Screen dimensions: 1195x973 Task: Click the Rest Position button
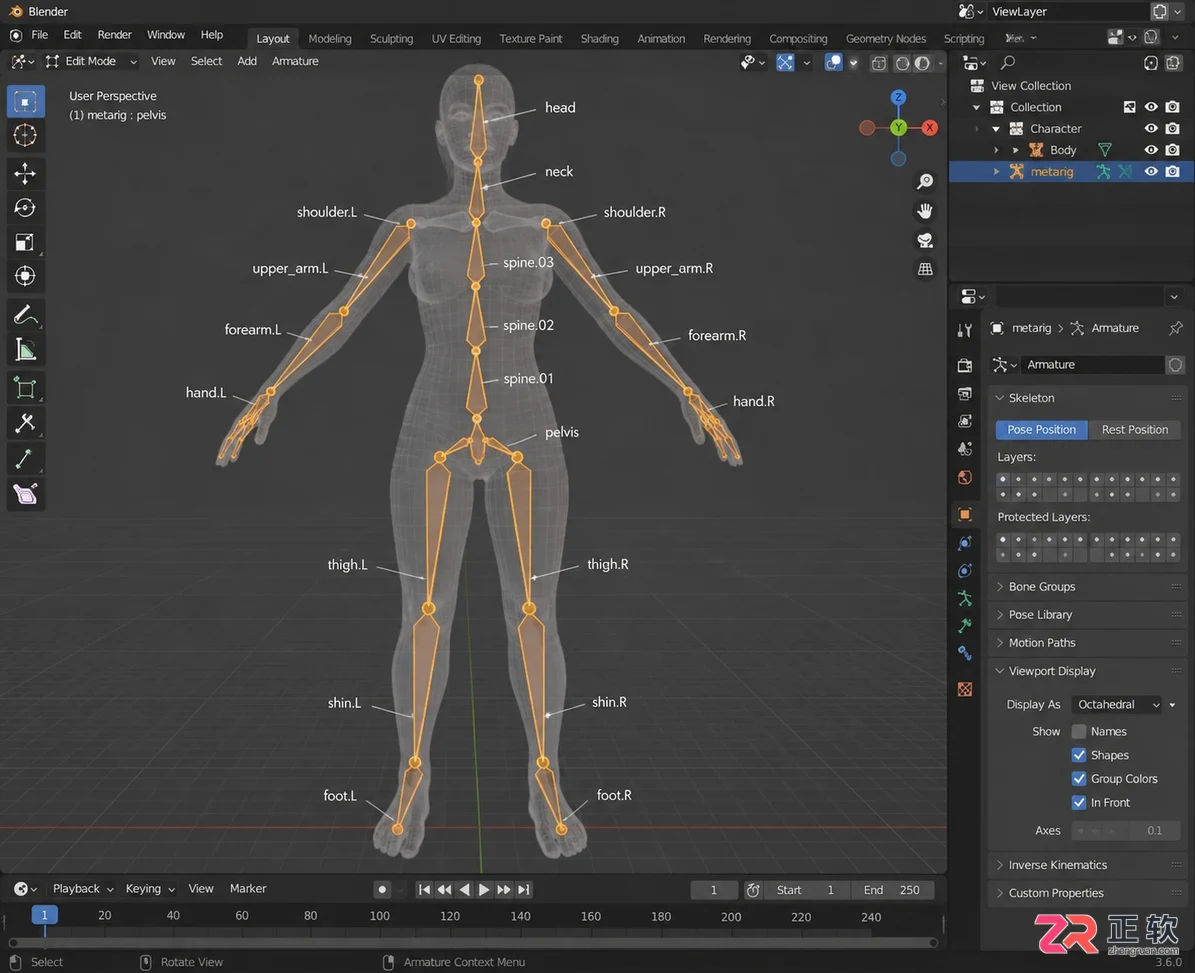point(1134,430)
